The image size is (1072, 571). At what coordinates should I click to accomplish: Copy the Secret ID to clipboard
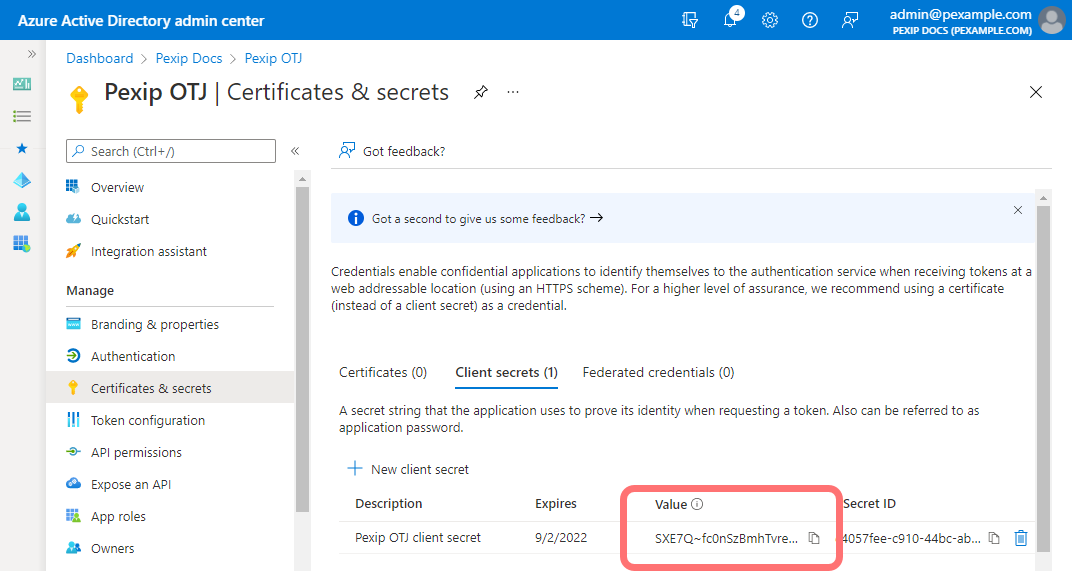pos(994,538)
